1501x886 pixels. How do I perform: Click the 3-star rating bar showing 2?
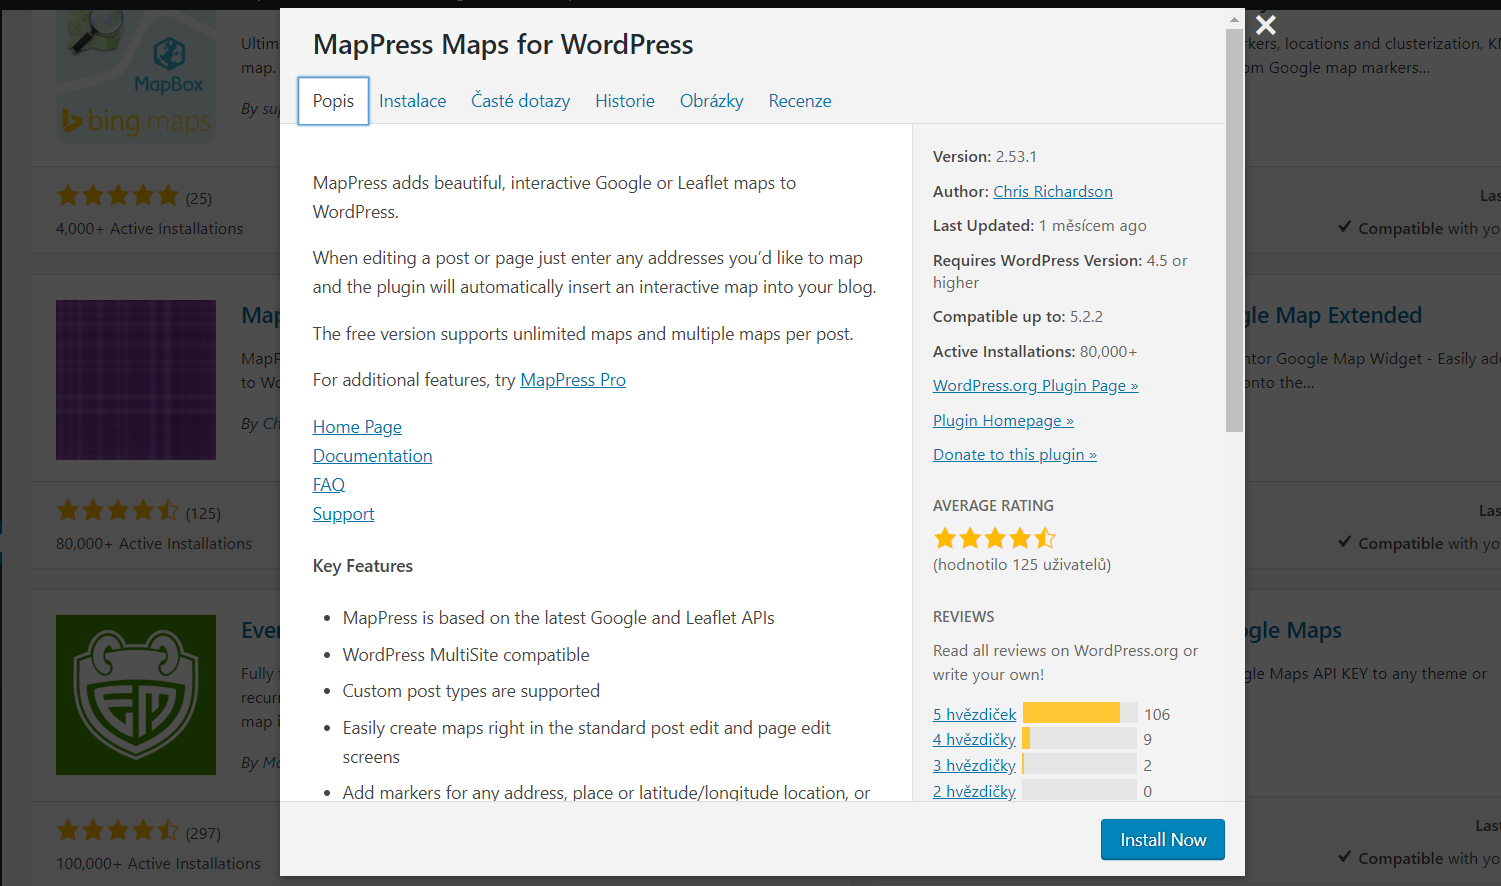[1080, 764]
